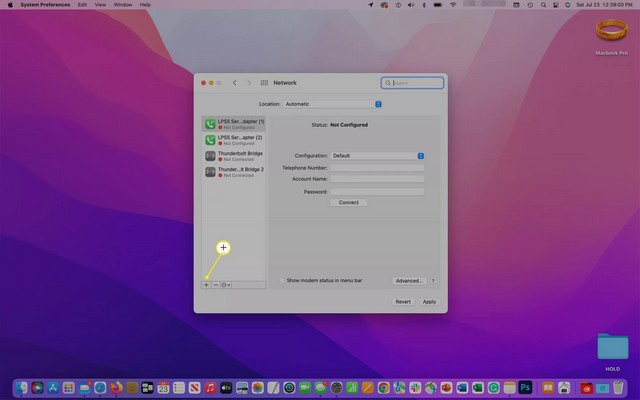This screenshot has width=640, height=400.
Task: Open the Configuration Default dropdown
Action: click(x=378, y=156)
